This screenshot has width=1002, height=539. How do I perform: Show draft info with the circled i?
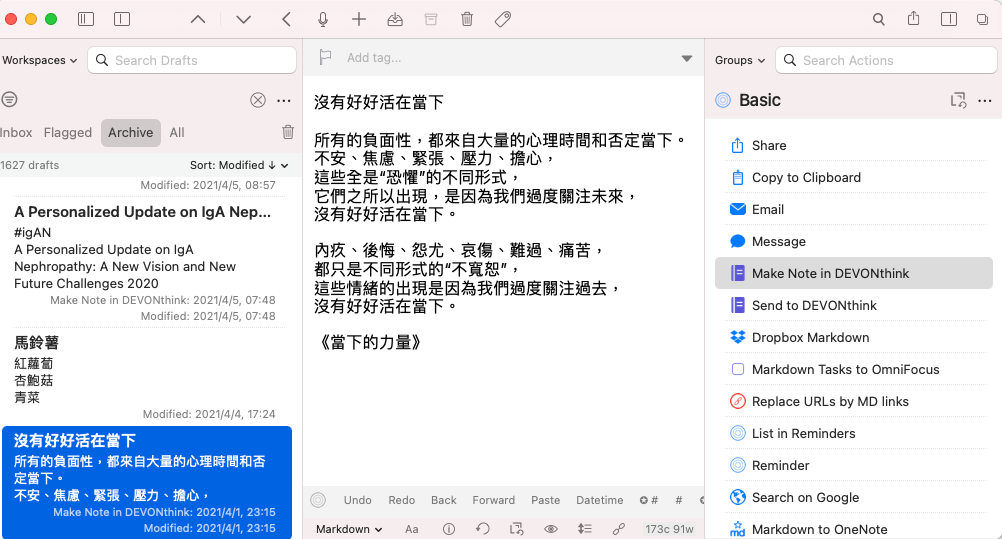(449, 529)
